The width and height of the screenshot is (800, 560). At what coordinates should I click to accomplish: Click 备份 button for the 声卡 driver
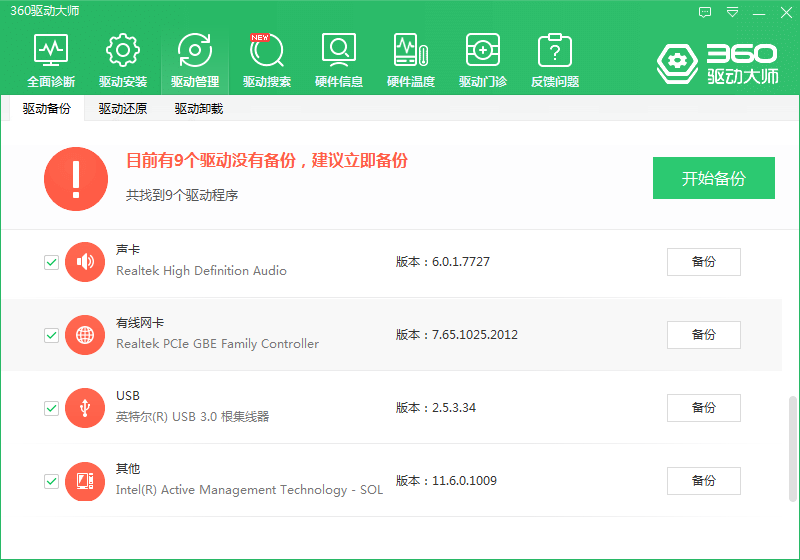click(703, 262)
